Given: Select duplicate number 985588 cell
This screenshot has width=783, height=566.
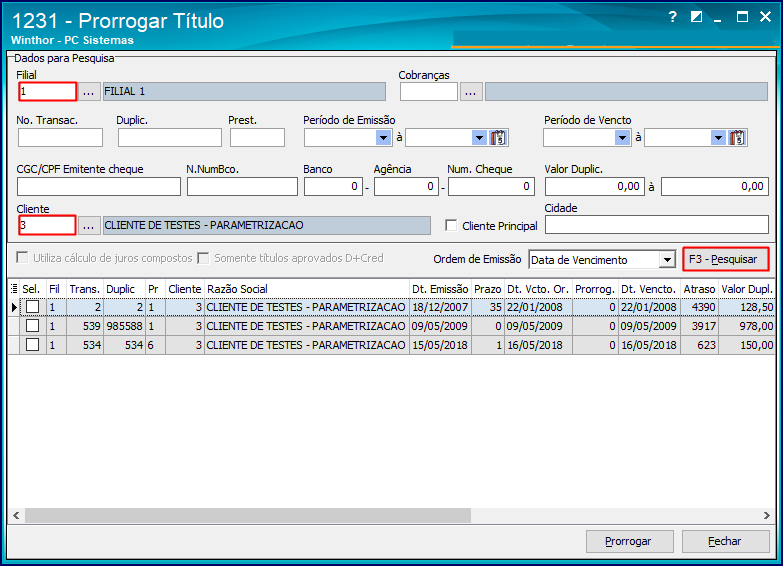Looking at the screenshot, I should (x=124, y=326).
